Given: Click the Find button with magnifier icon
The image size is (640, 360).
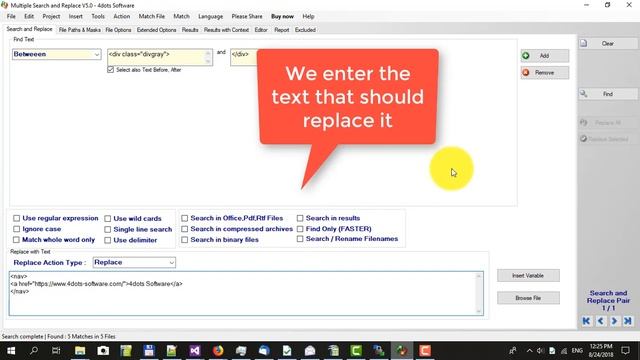Looking at the screenshot, I should (608, 94).
